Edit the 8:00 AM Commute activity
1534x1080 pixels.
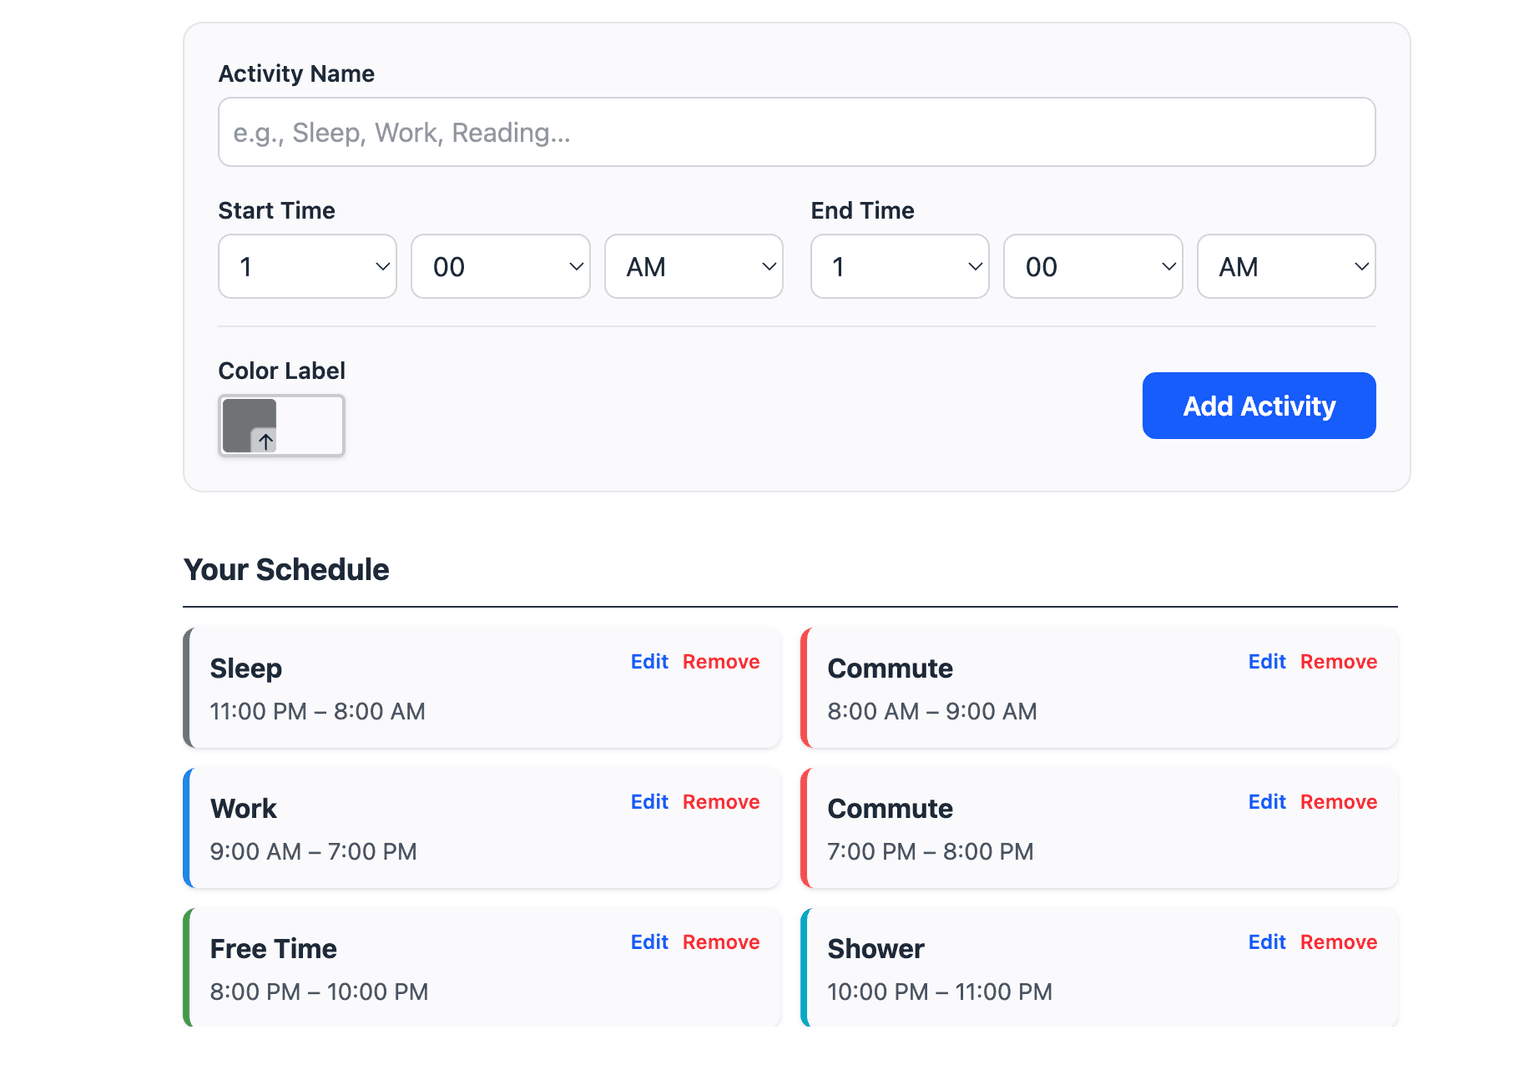(1267, 662)
